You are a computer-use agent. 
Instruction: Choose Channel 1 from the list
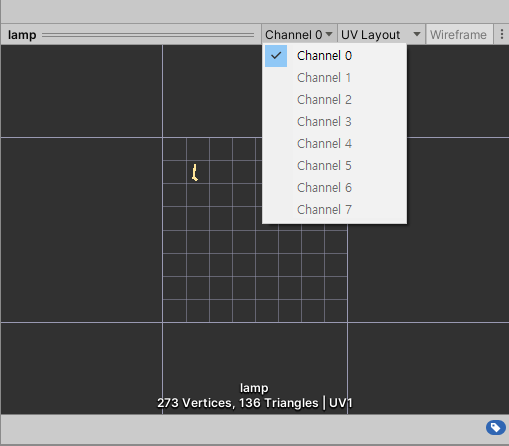[x=334, y=78]
